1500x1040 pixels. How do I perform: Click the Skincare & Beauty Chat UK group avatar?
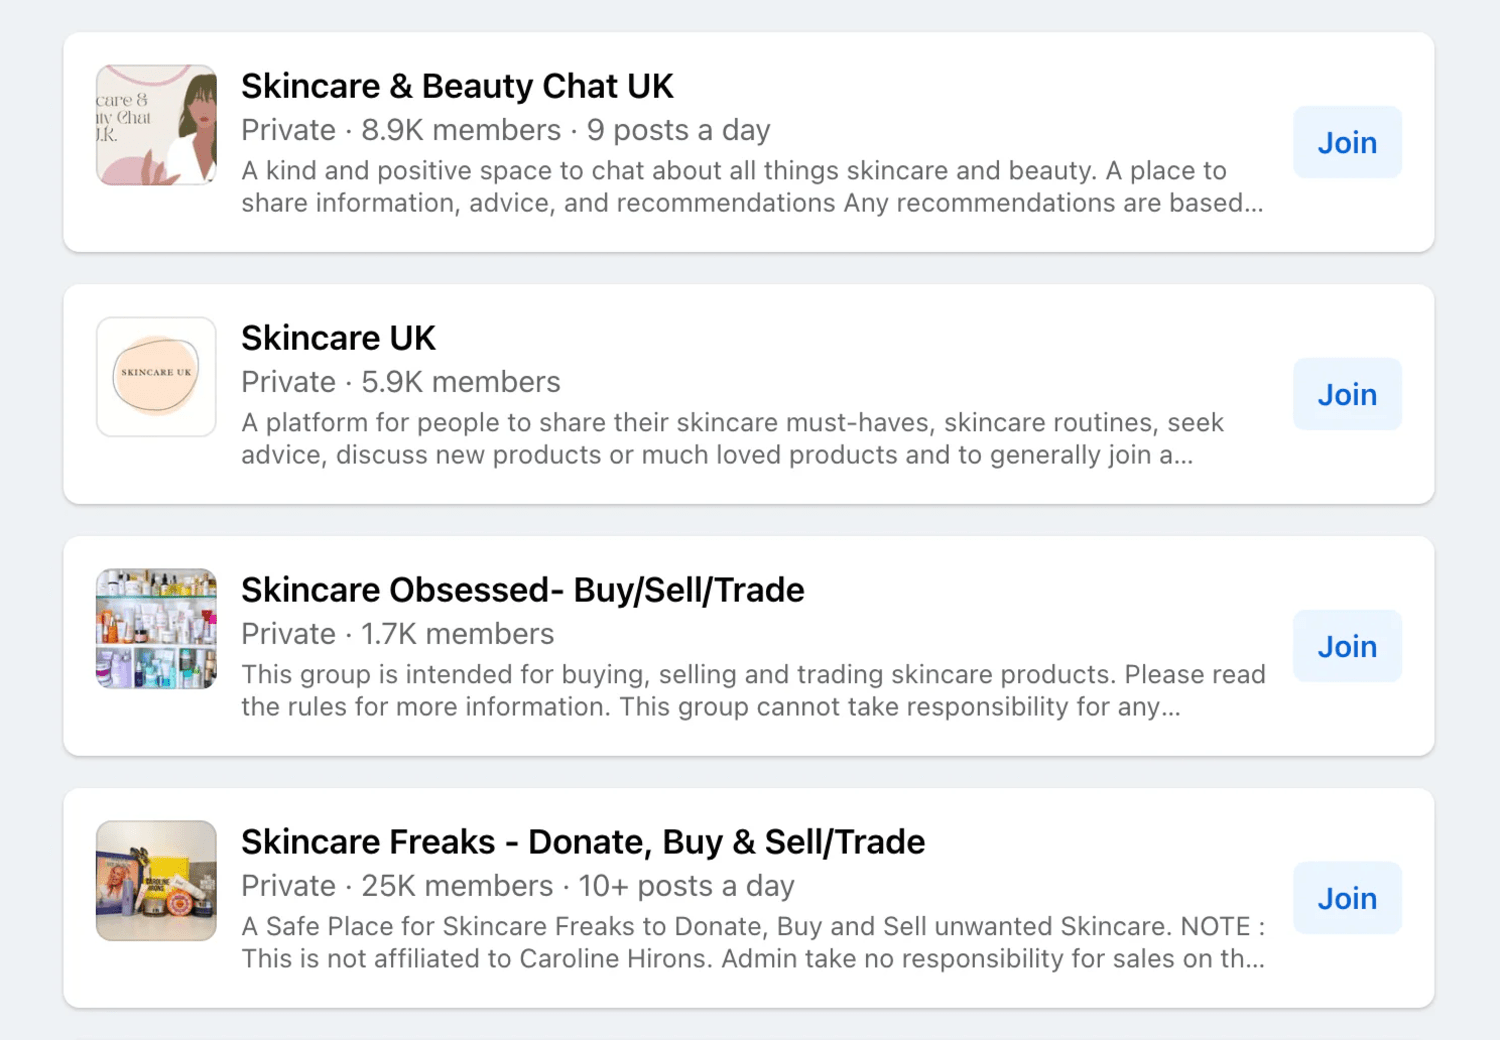point(156,125)
